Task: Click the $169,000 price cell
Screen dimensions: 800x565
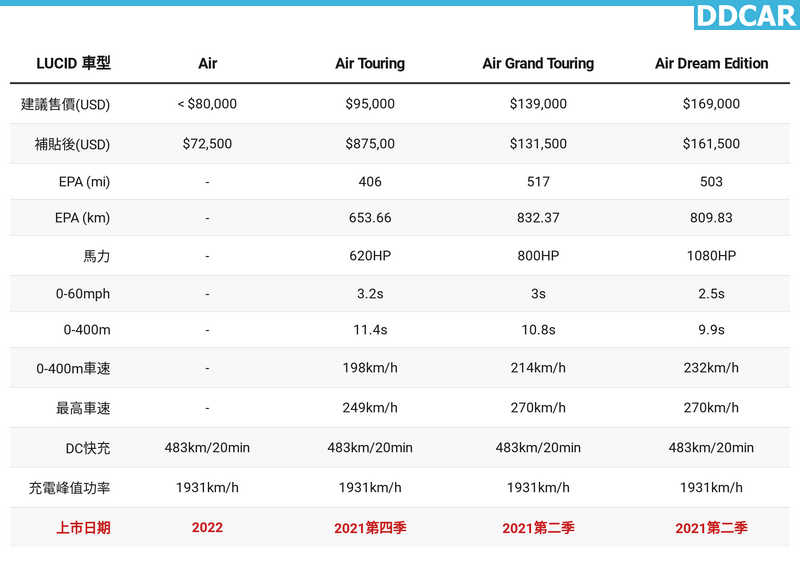Action: (711, 104)
